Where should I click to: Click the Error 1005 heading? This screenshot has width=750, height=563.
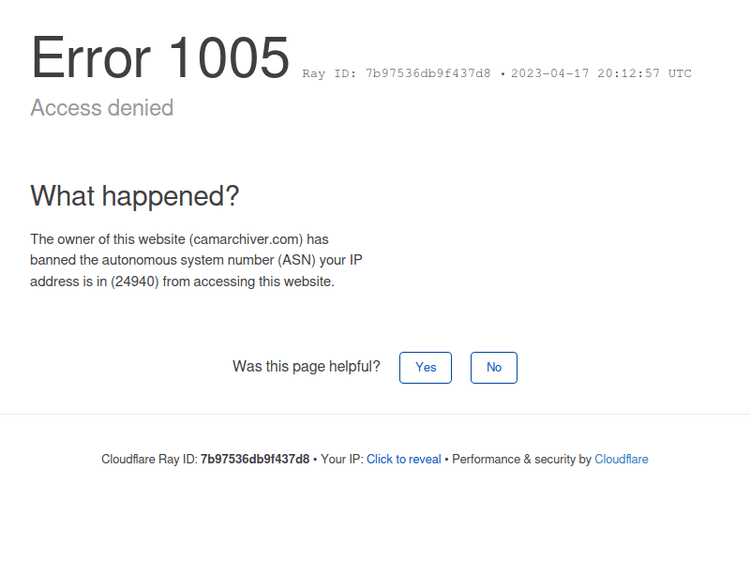(160, 58)
